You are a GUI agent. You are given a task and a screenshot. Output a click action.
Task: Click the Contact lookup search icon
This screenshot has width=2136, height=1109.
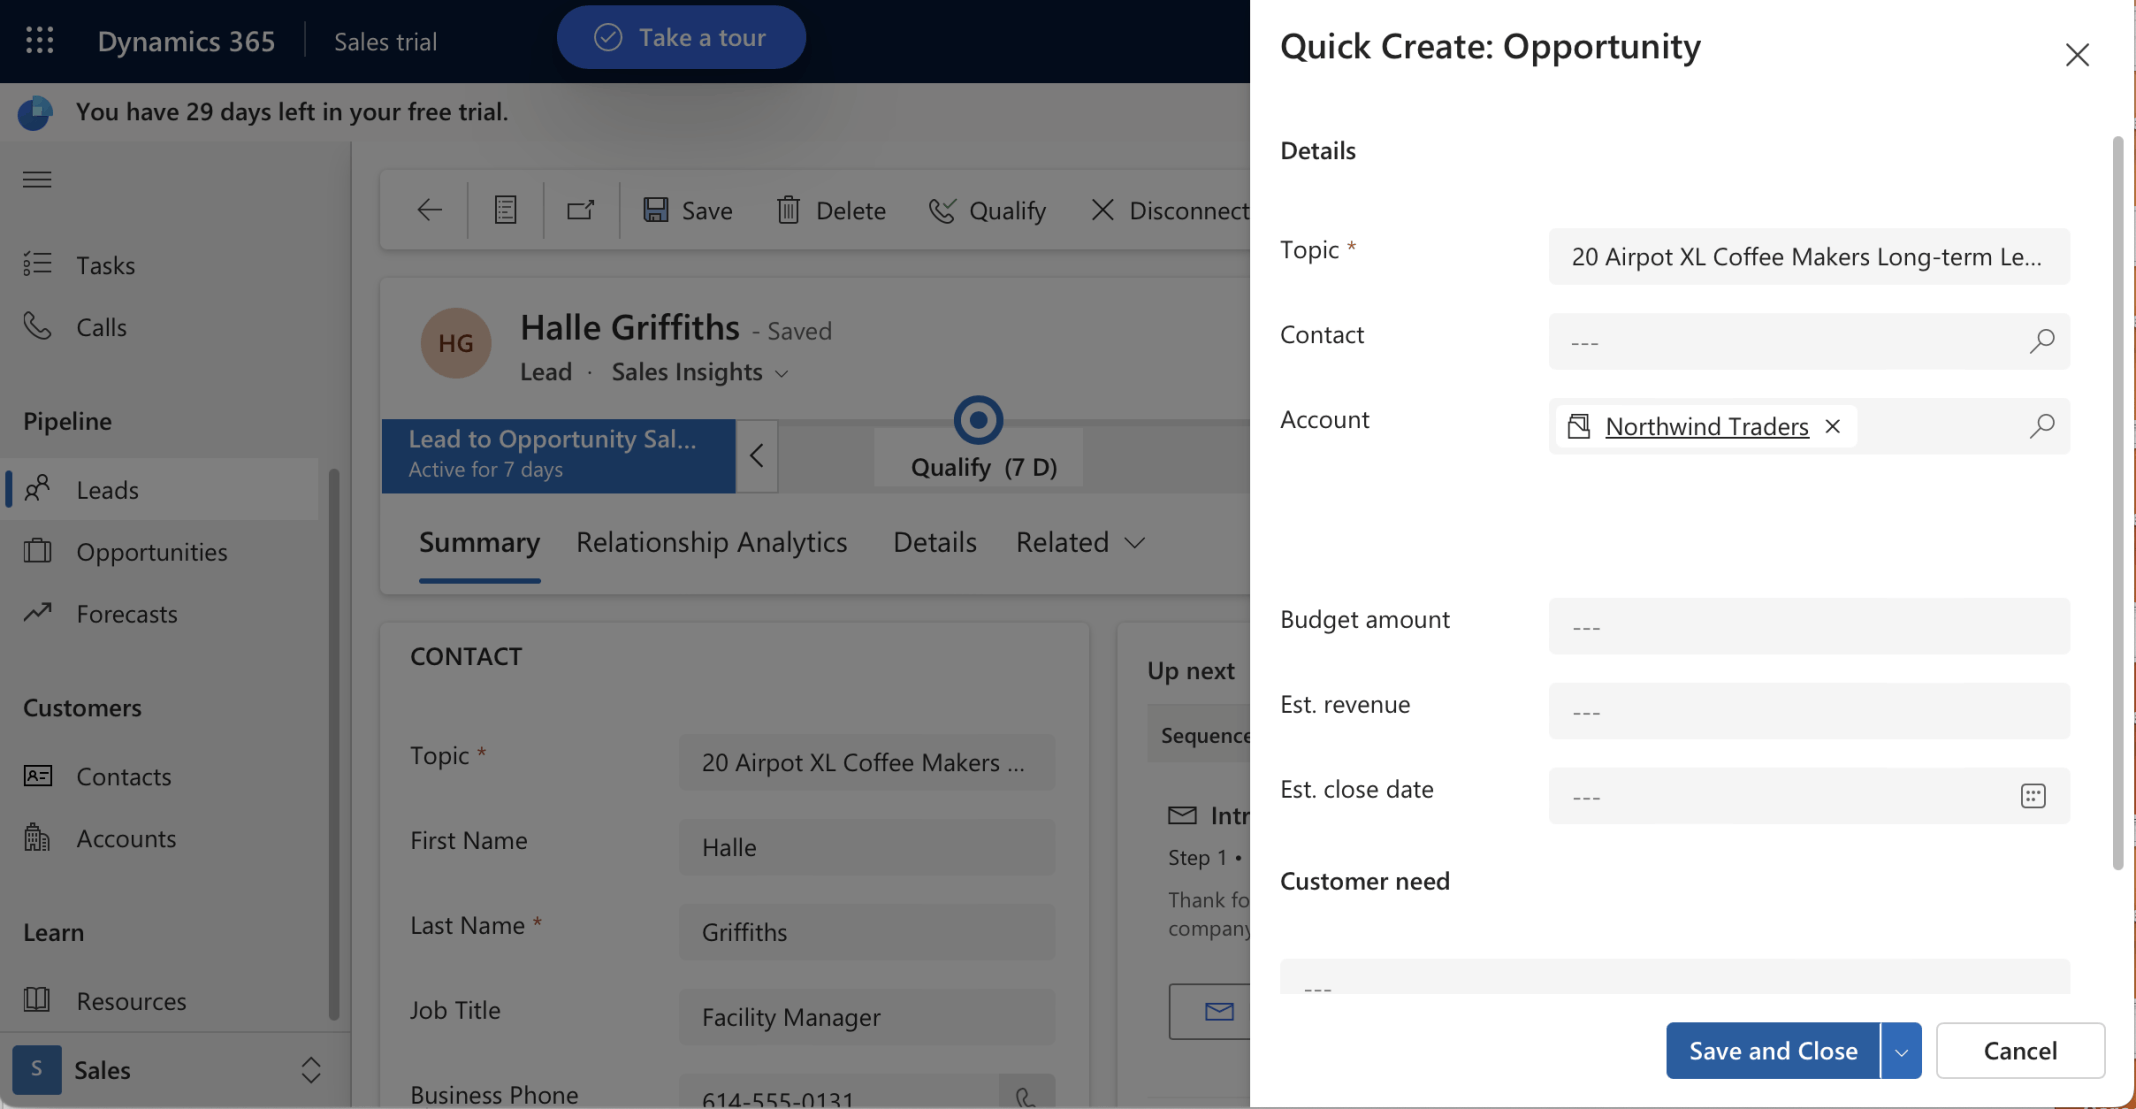[2041, 341]
